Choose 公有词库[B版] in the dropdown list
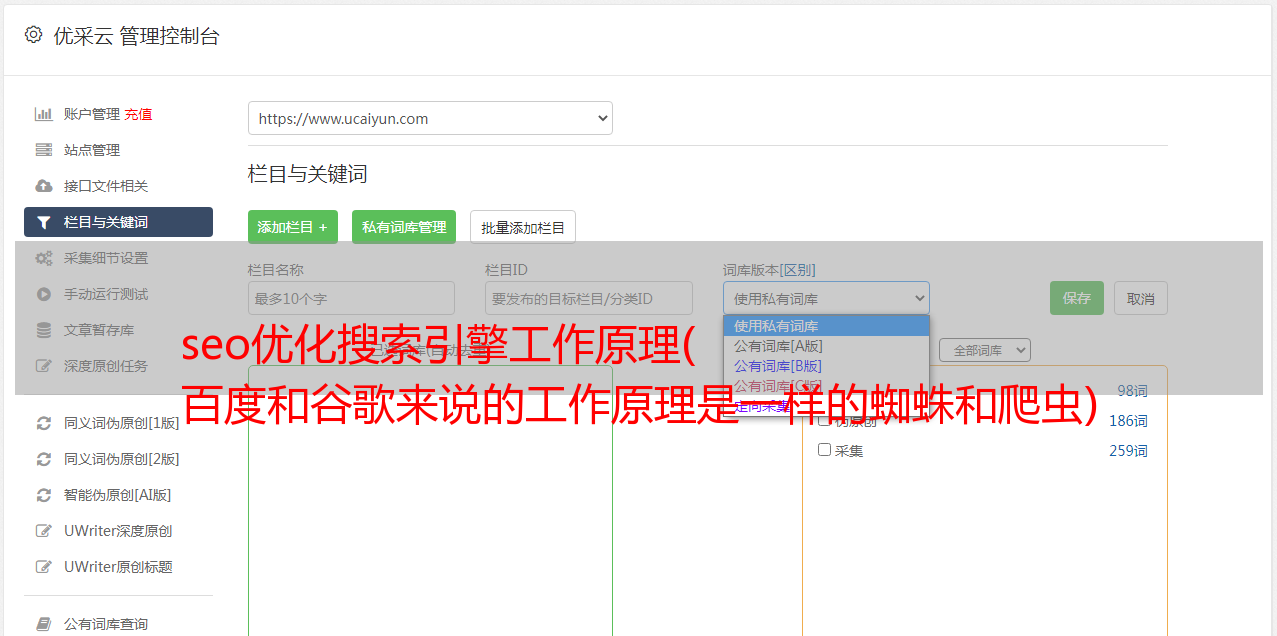1277x636 pixels. pos(826,366)
